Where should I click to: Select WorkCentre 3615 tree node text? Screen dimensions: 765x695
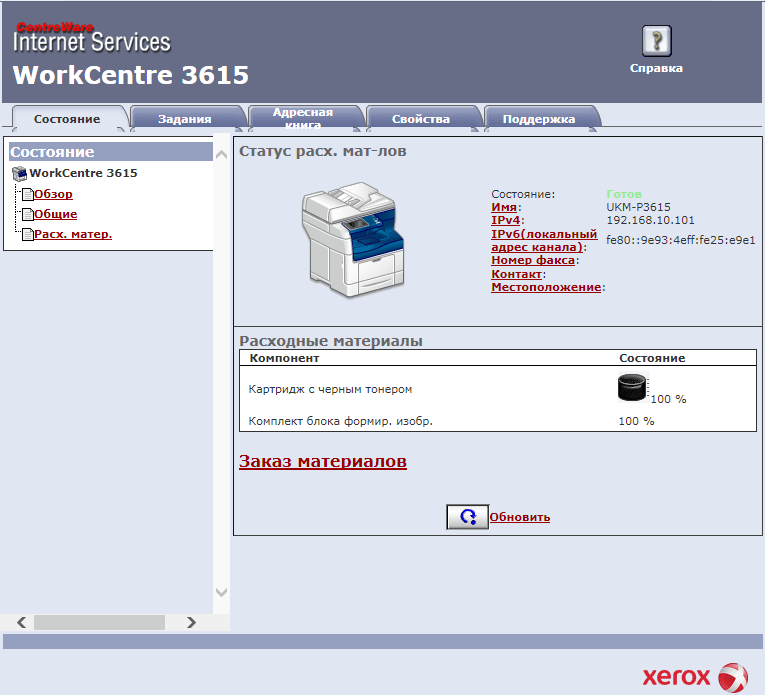click(x=83, y=173)
